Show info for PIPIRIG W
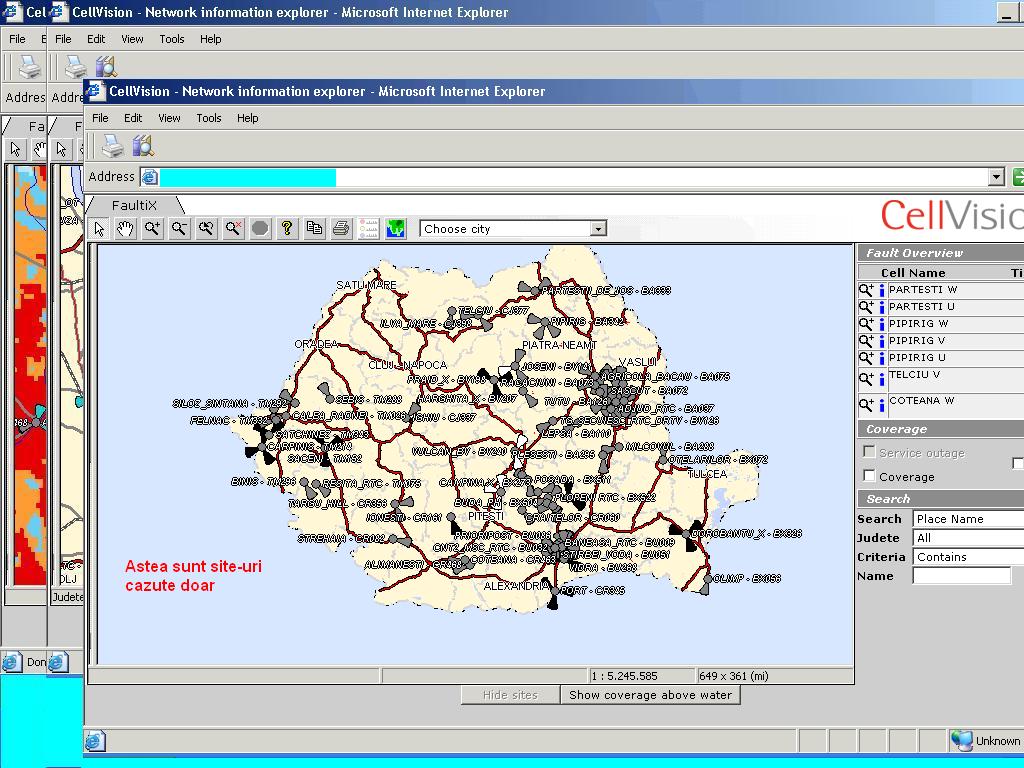 pos(882,324)
